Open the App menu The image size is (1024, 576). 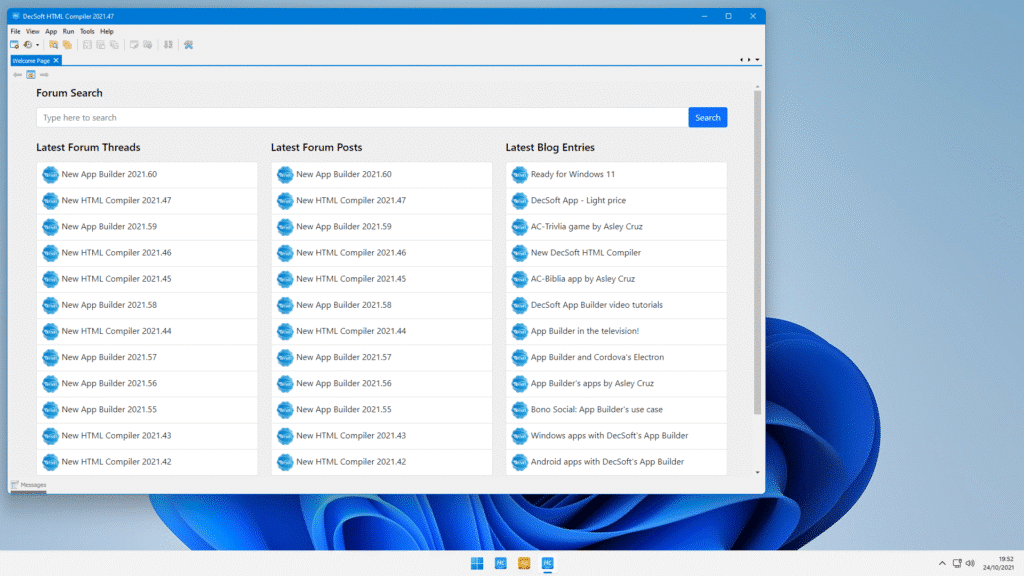click(51, 31)
